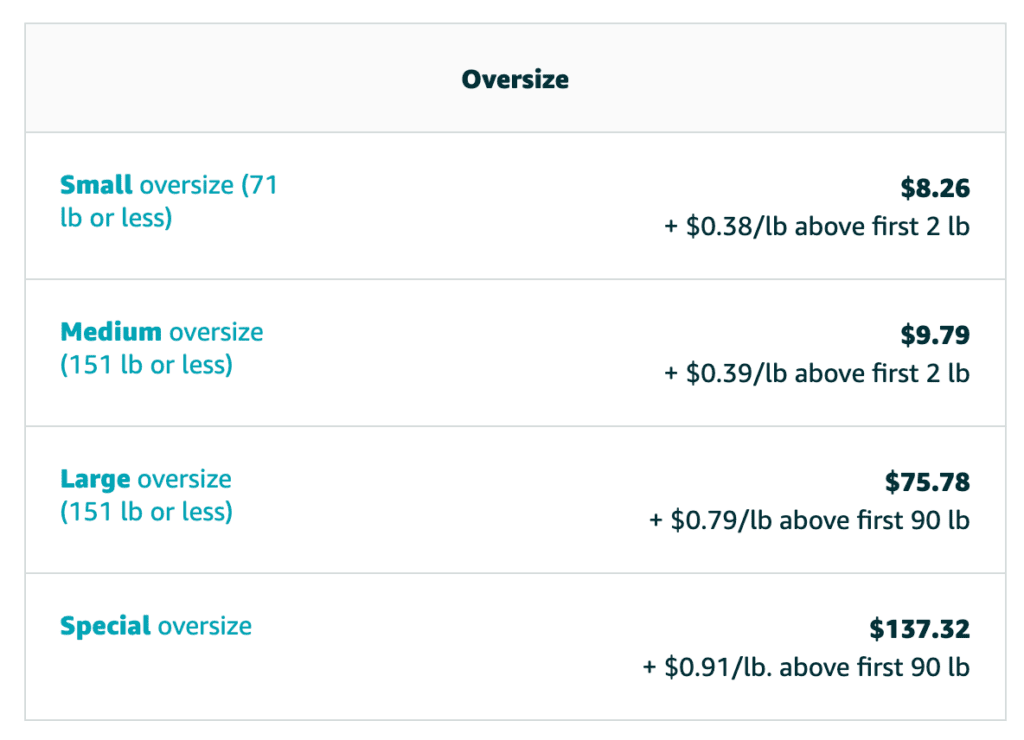Click "(151 lb or less)" under Large oversize
Viewport: 1024px width, 740px height.
(x=146, y=511)
